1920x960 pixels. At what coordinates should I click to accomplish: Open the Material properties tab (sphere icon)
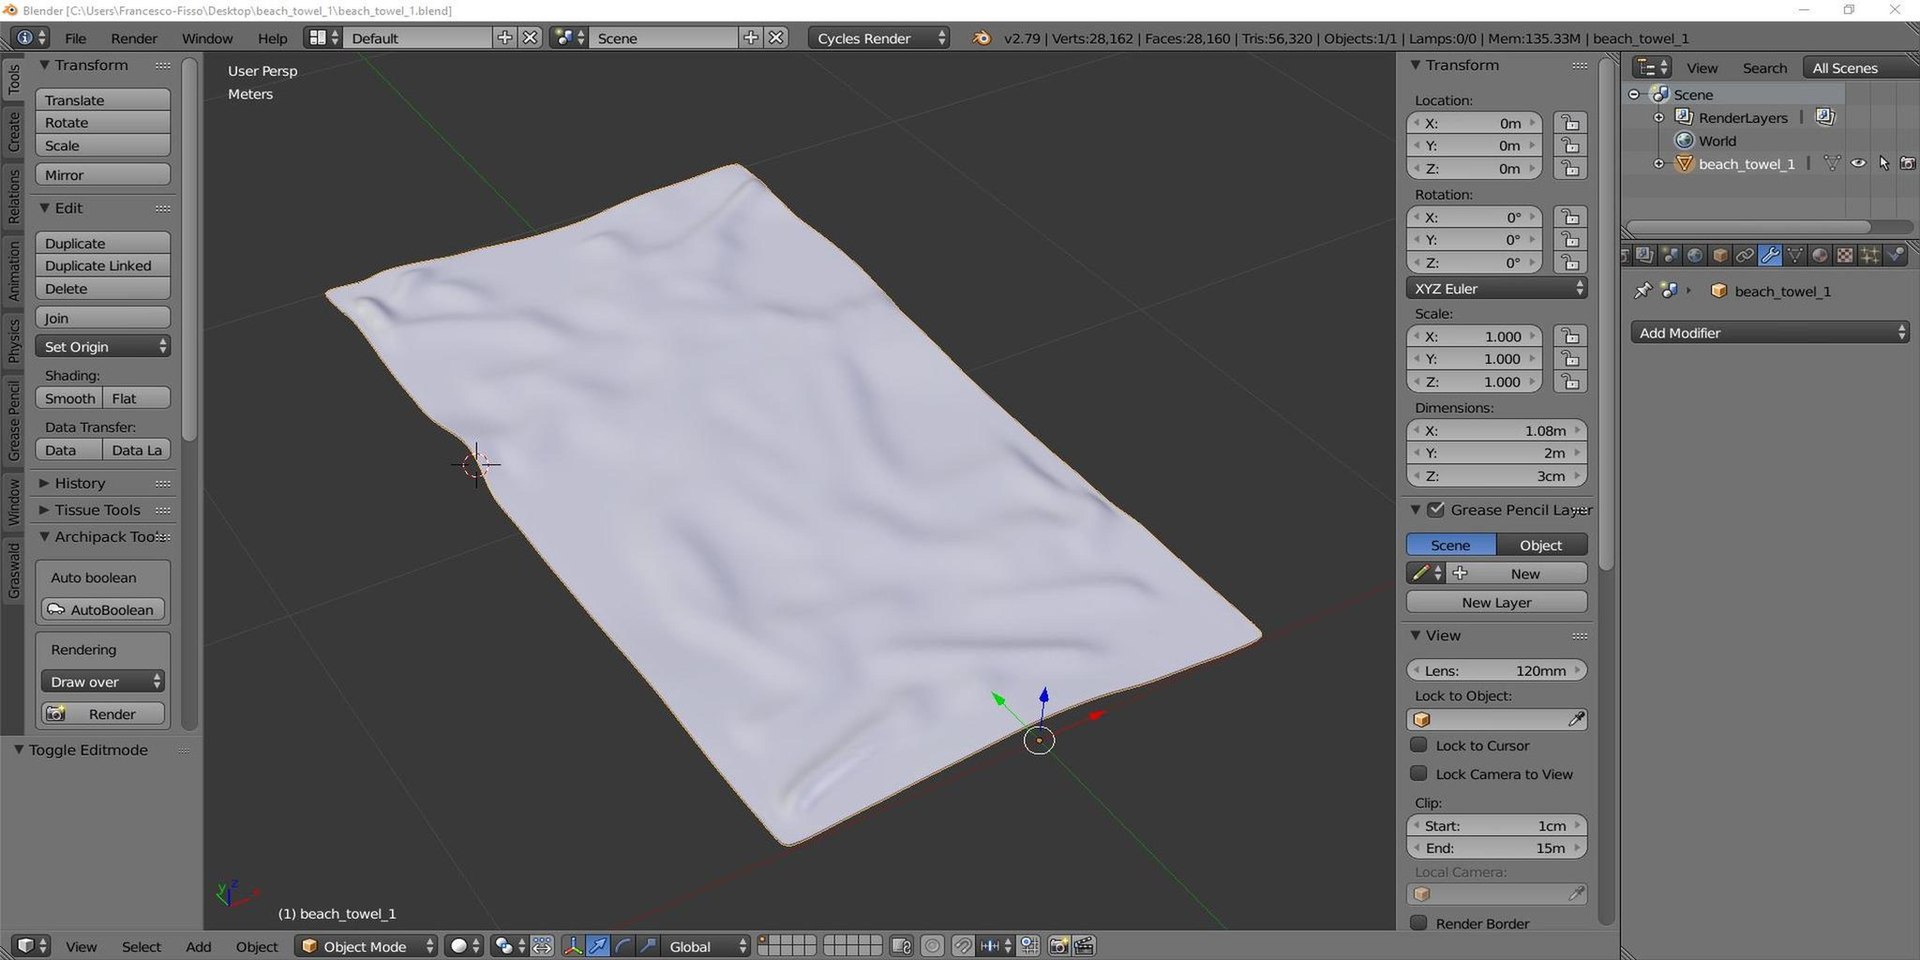pos(1820,256)
